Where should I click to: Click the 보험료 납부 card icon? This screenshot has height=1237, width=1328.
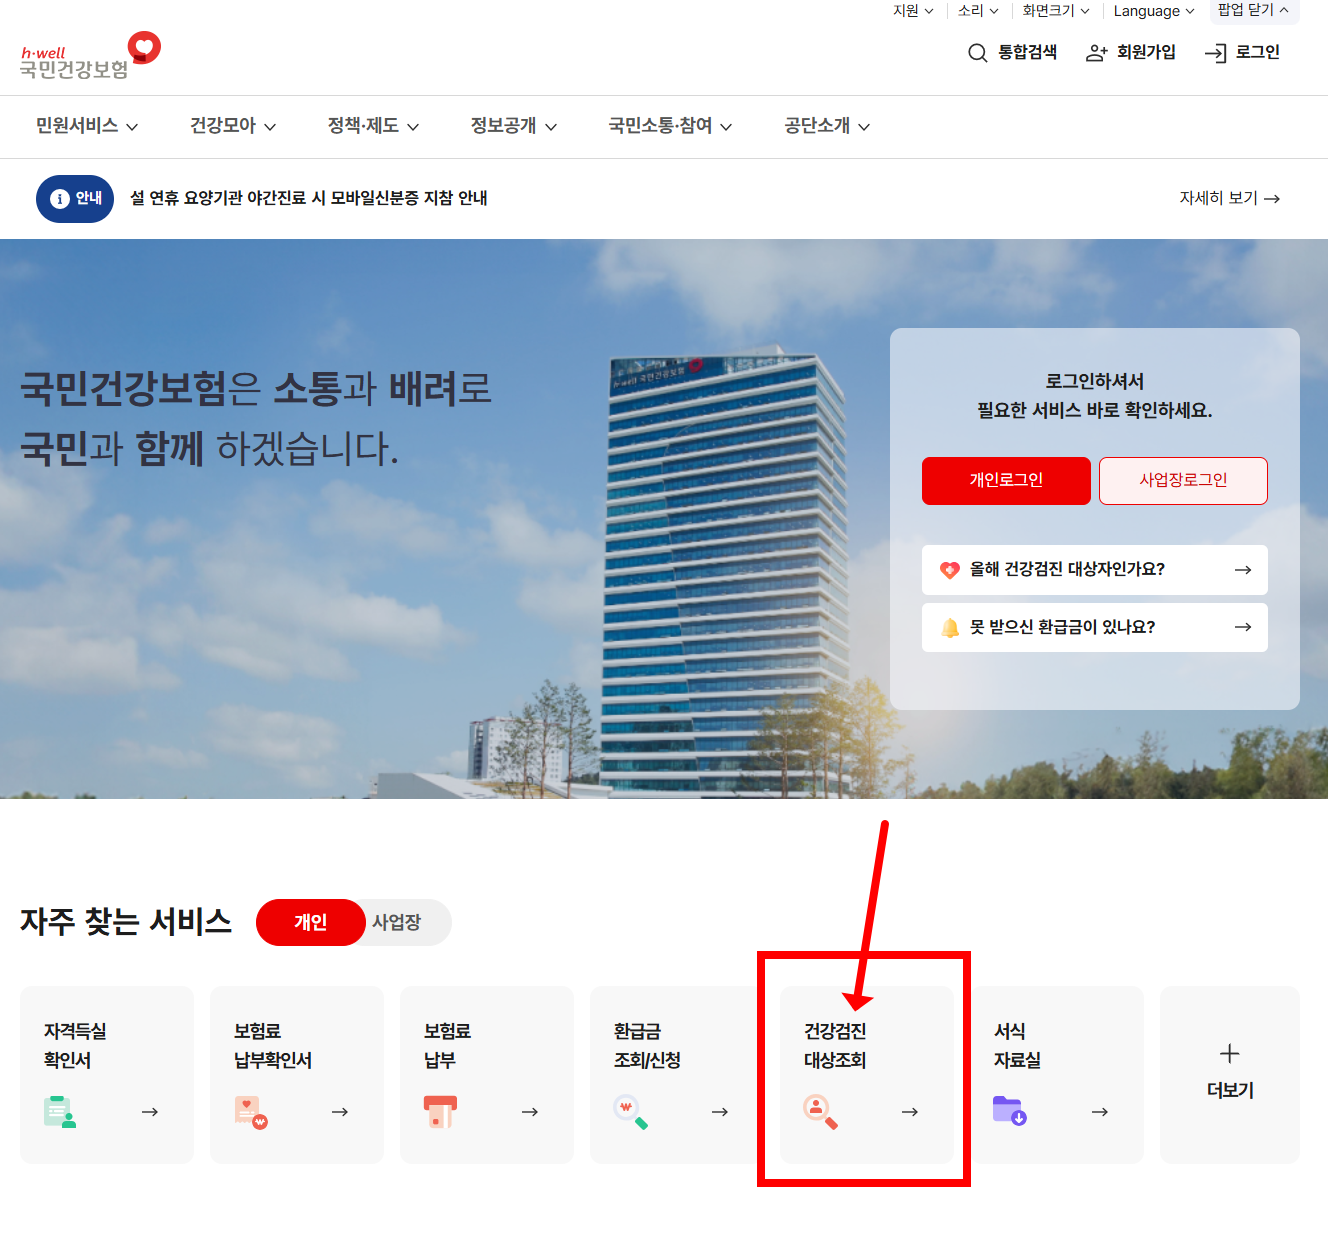coord(440,1112)
